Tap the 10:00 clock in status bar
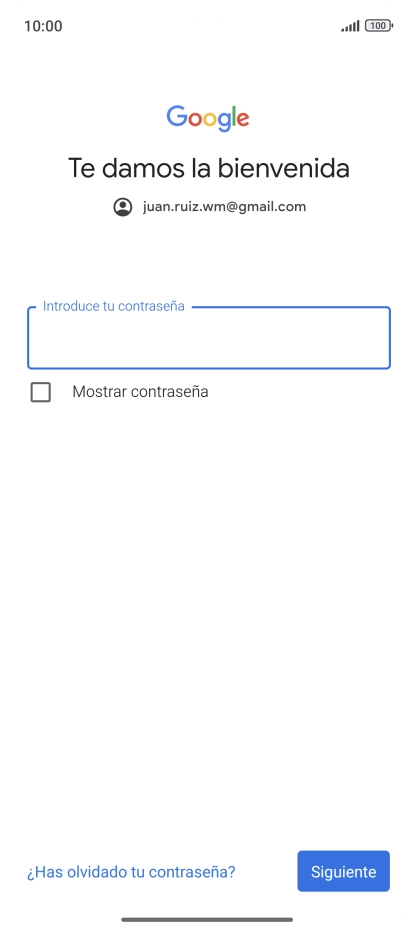417x930 pixels. click(x=43, y=26)
